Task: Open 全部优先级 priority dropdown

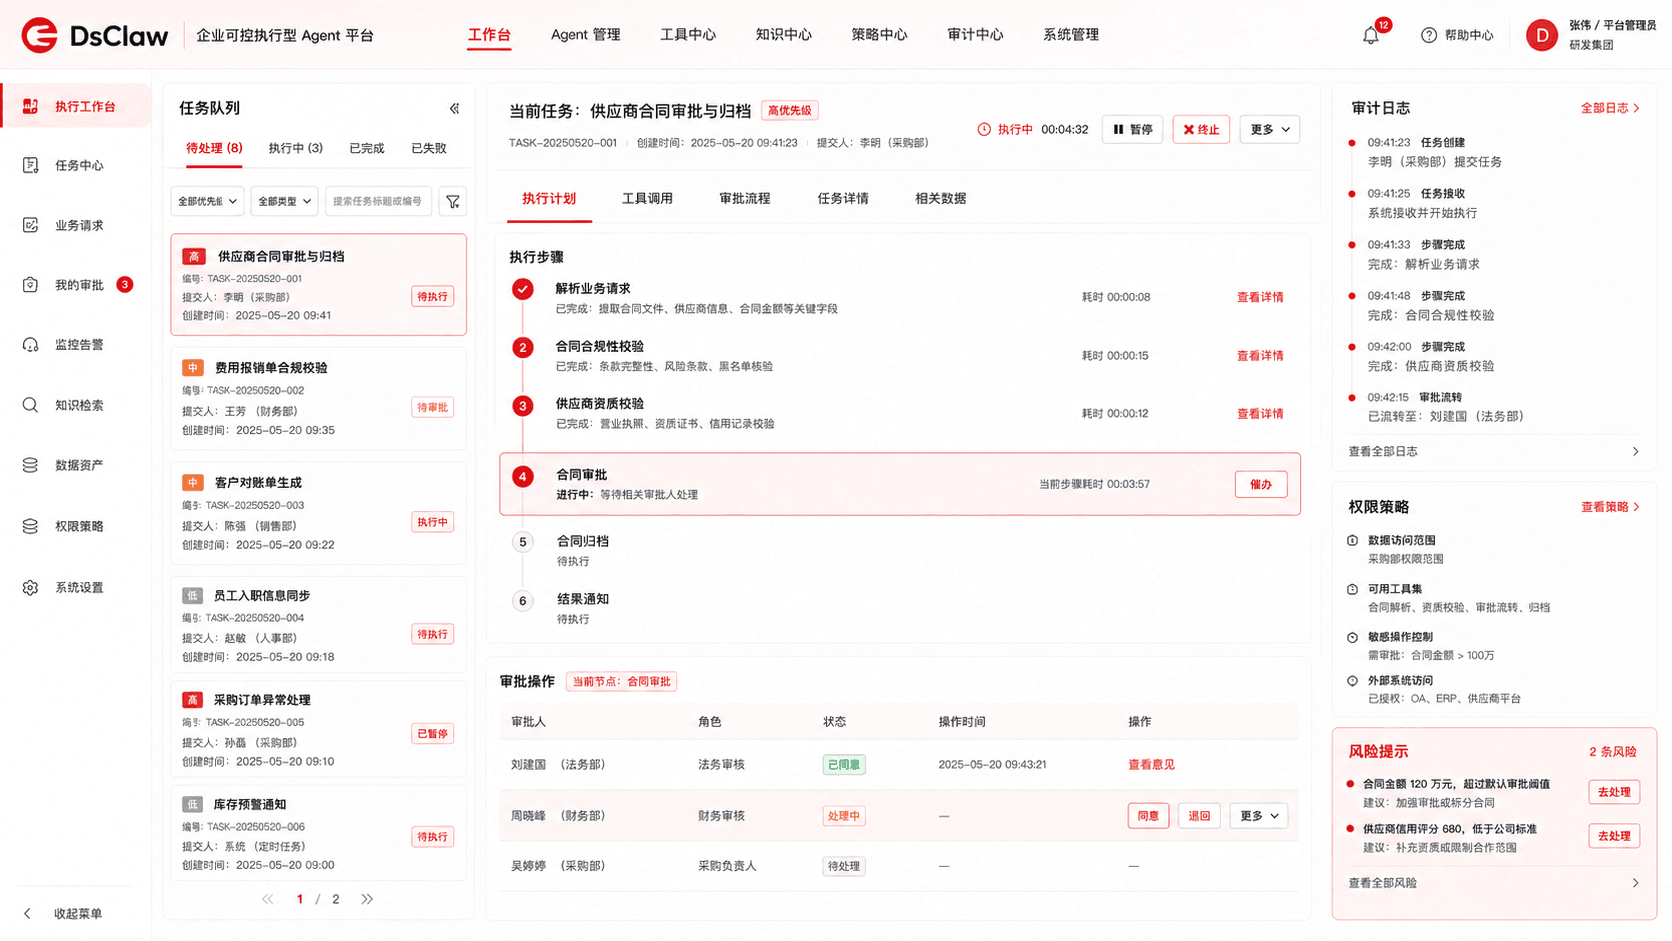Action: (207, 201)
